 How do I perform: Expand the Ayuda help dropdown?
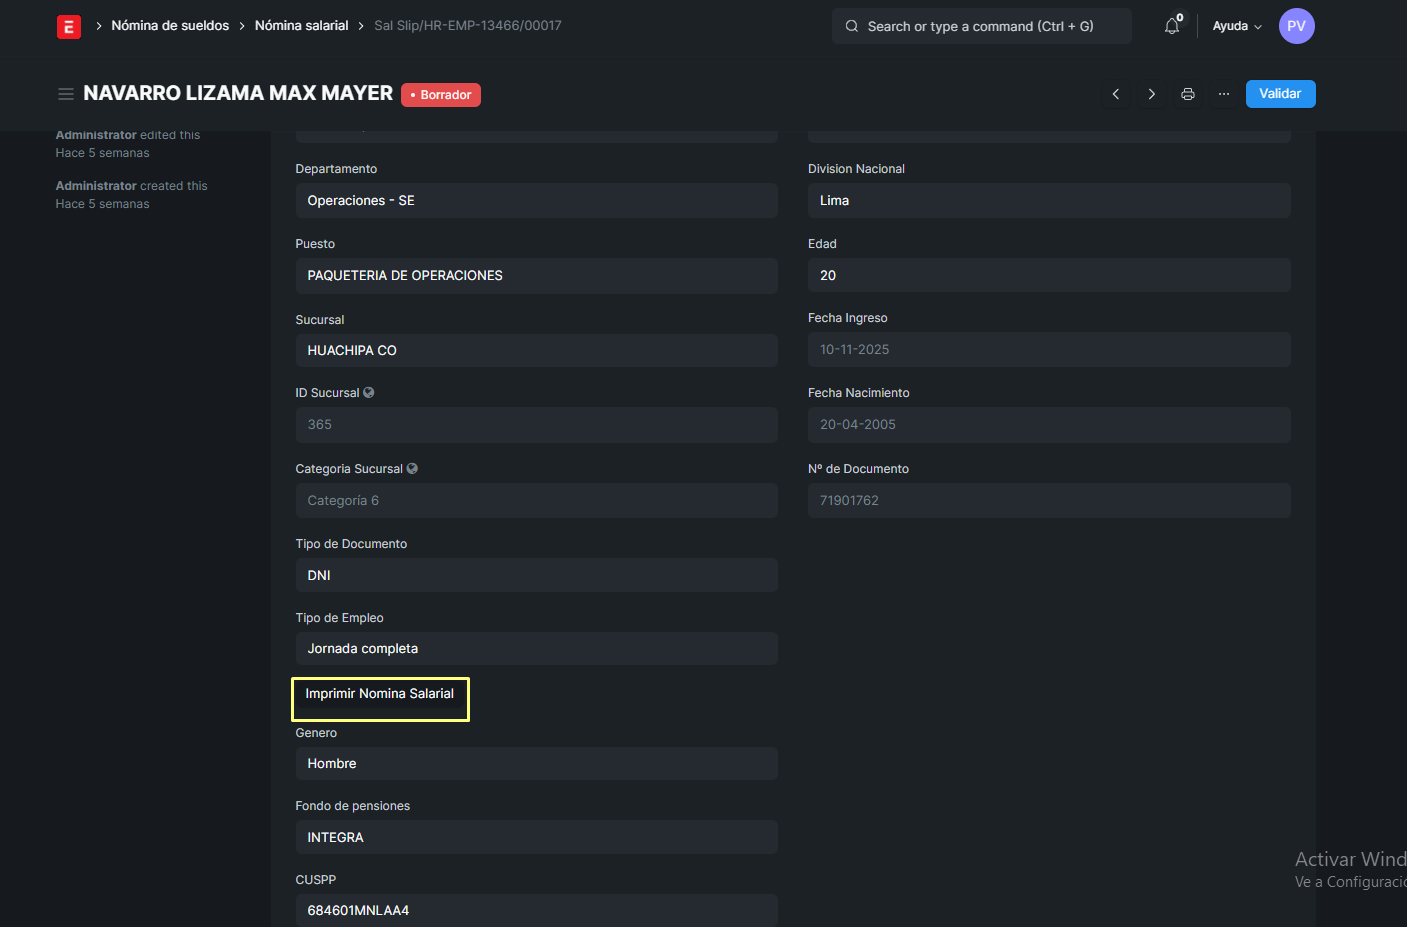[1237, 26]
